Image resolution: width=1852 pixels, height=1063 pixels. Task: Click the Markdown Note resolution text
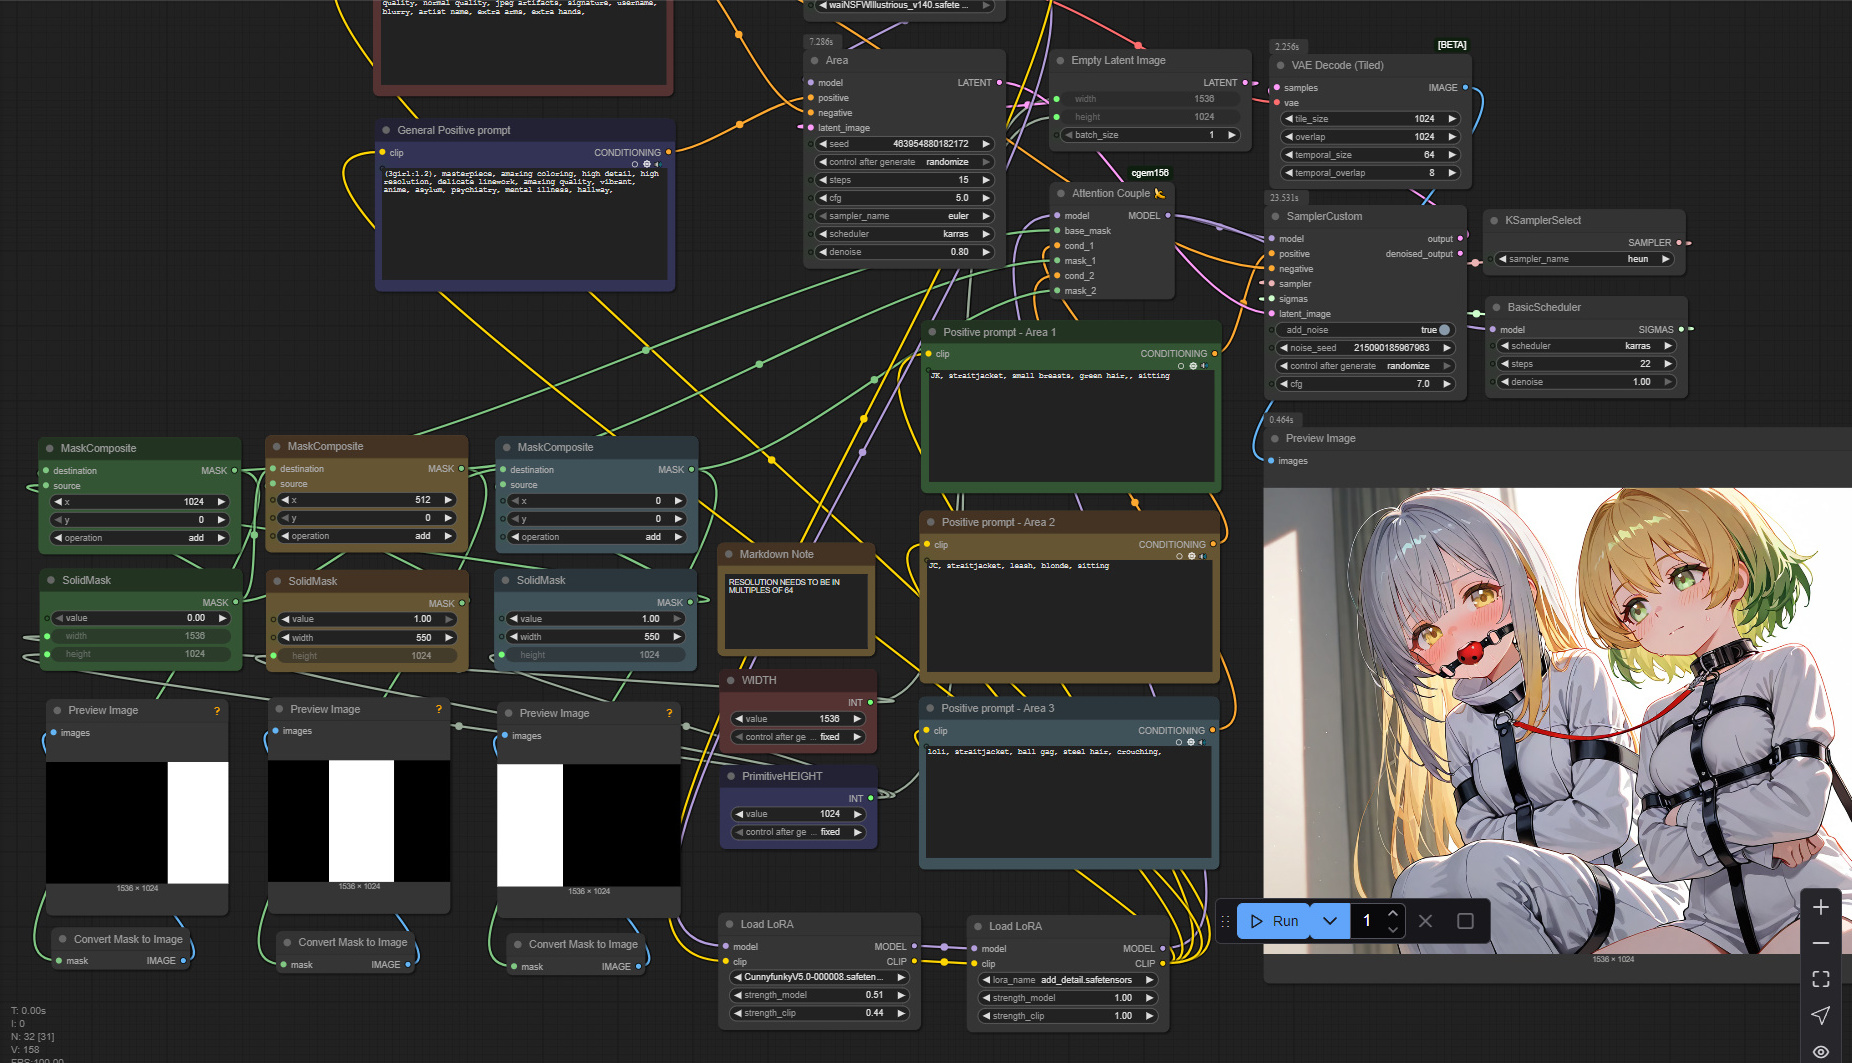[x=784, y=586]
